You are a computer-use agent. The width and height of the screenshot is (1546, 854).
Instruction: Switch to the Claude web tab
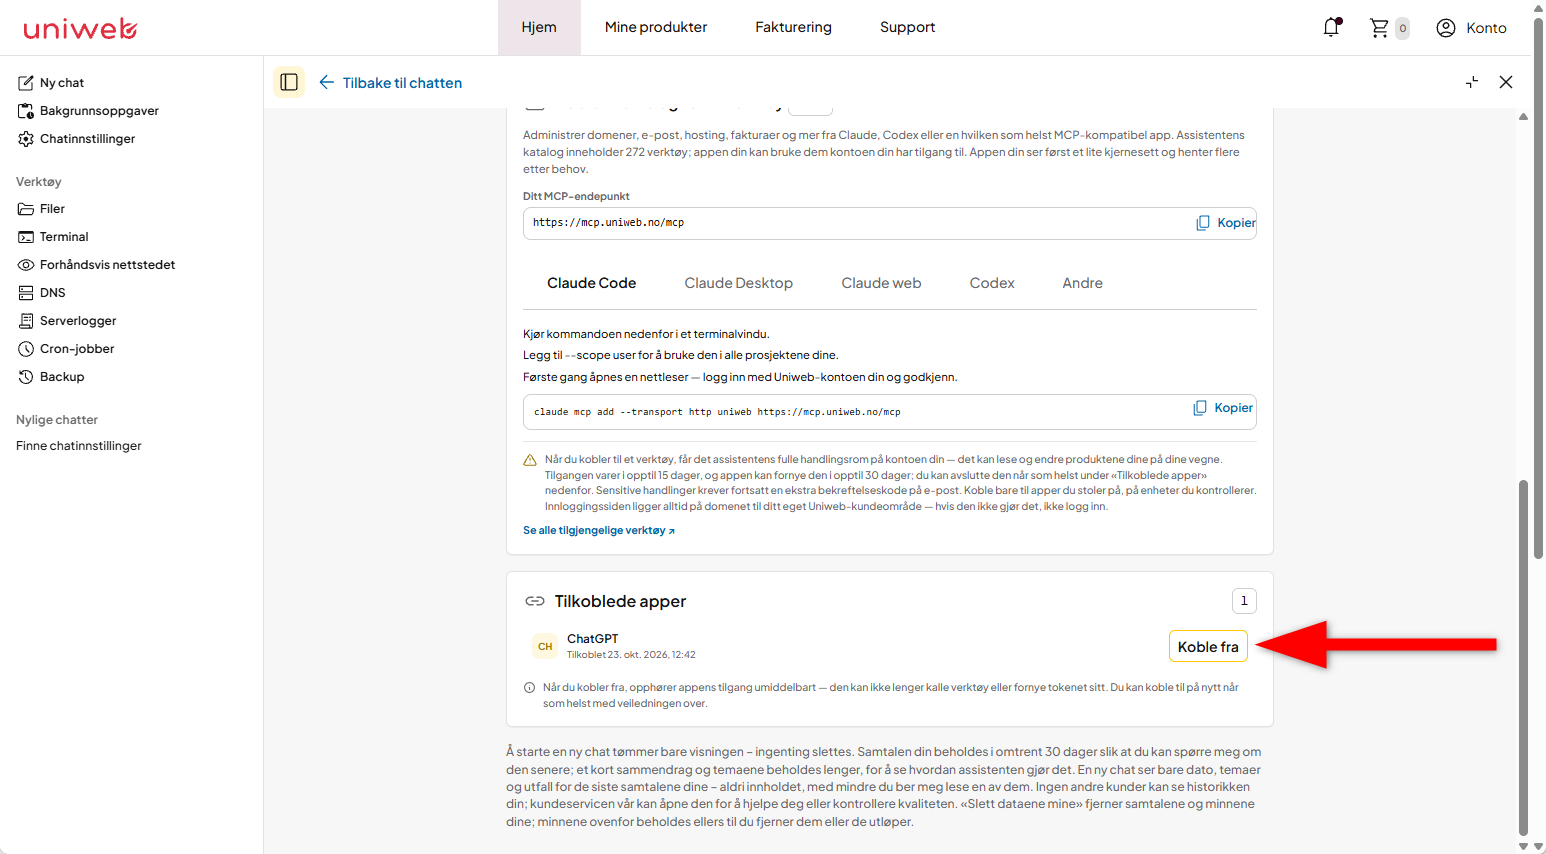(x=881, y=283)
